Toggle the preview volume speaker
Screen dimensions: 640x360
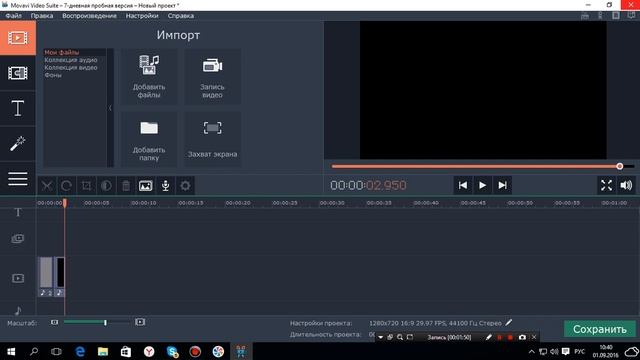point(626,185)
